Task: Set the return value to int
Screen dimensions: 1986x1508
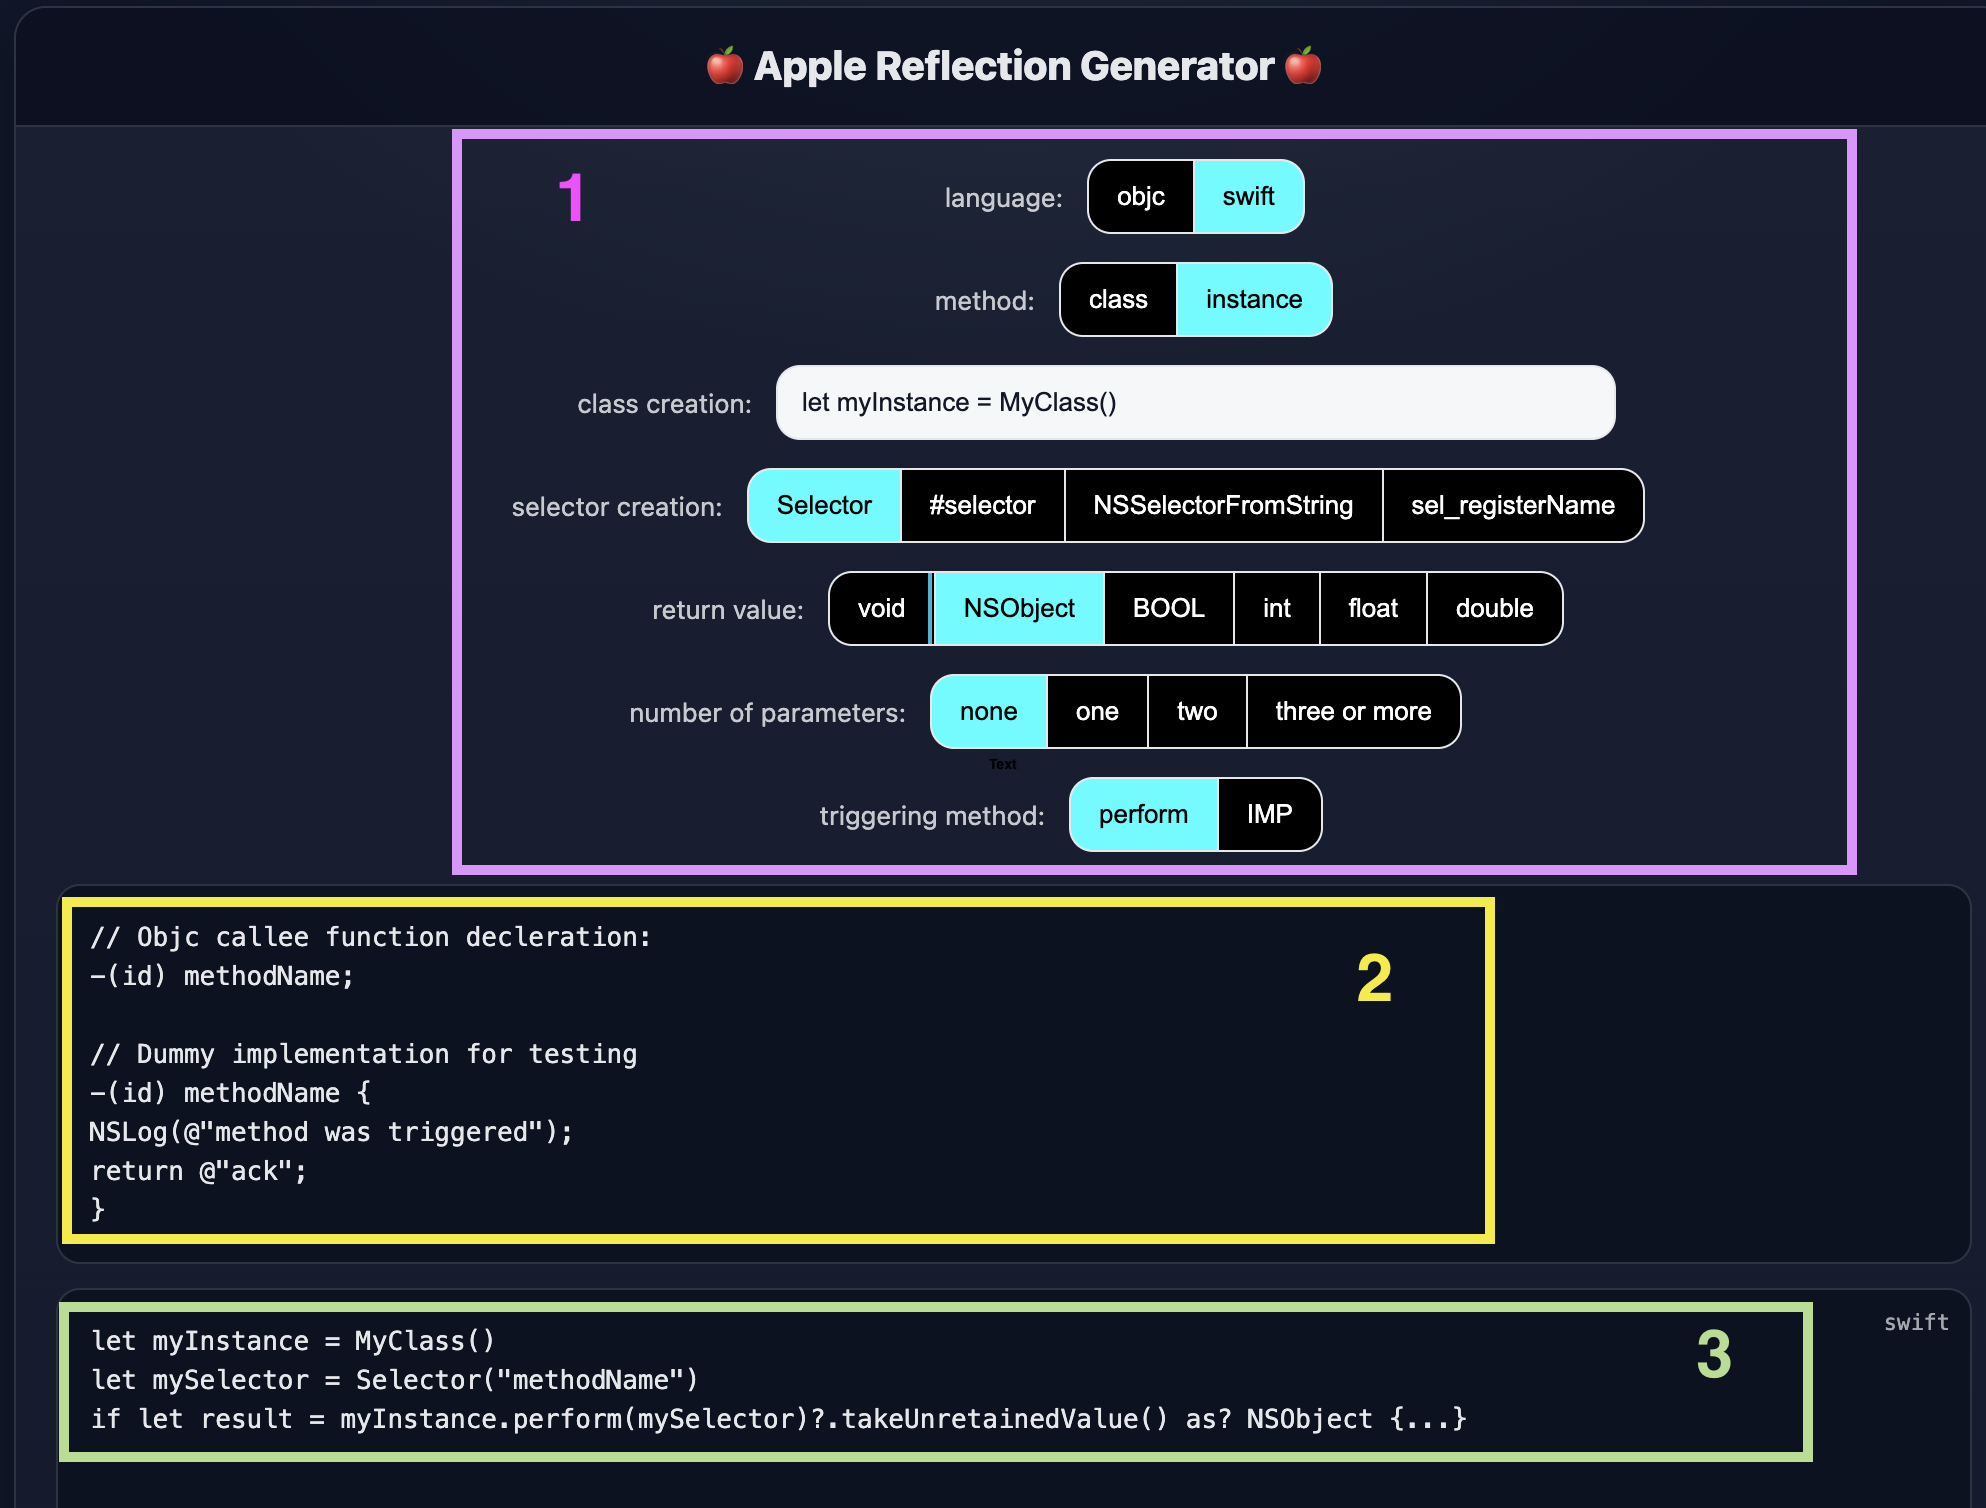Action: click(1276, 609)
